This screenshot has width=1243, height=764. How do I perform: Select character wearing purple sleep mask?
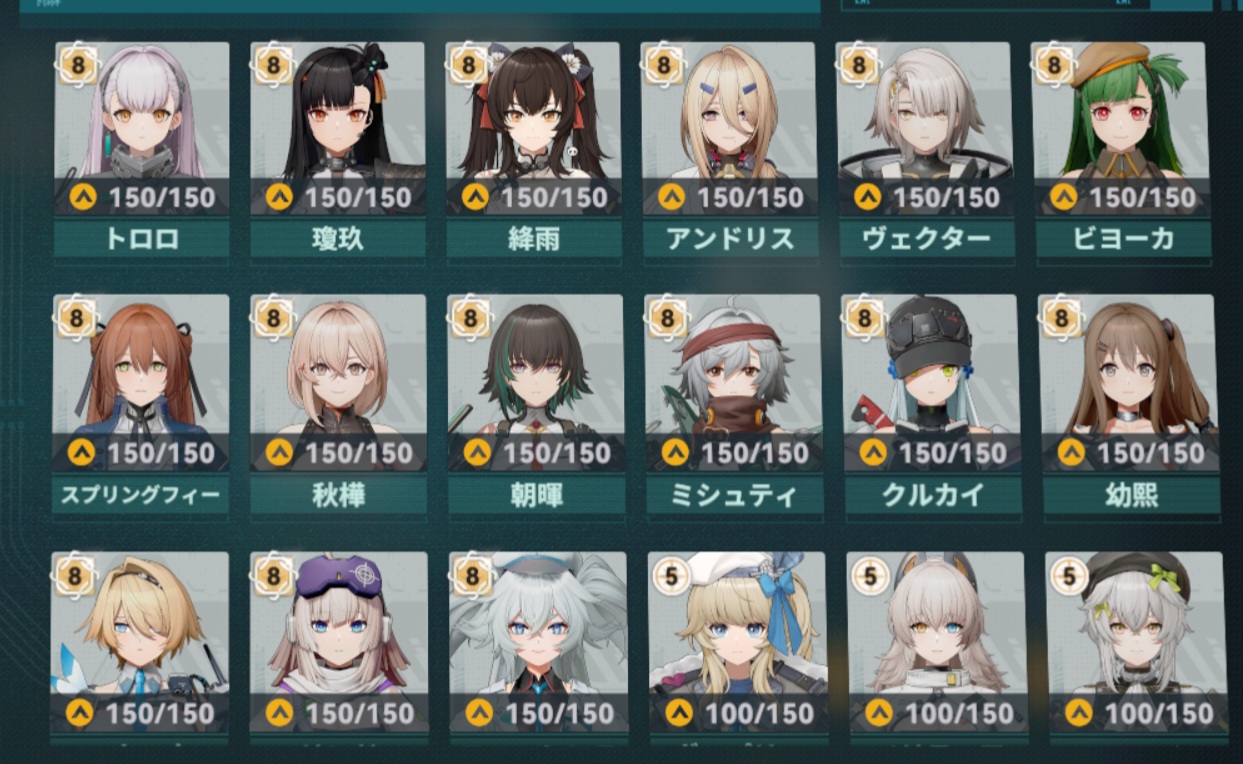click(x=339, y=642)
